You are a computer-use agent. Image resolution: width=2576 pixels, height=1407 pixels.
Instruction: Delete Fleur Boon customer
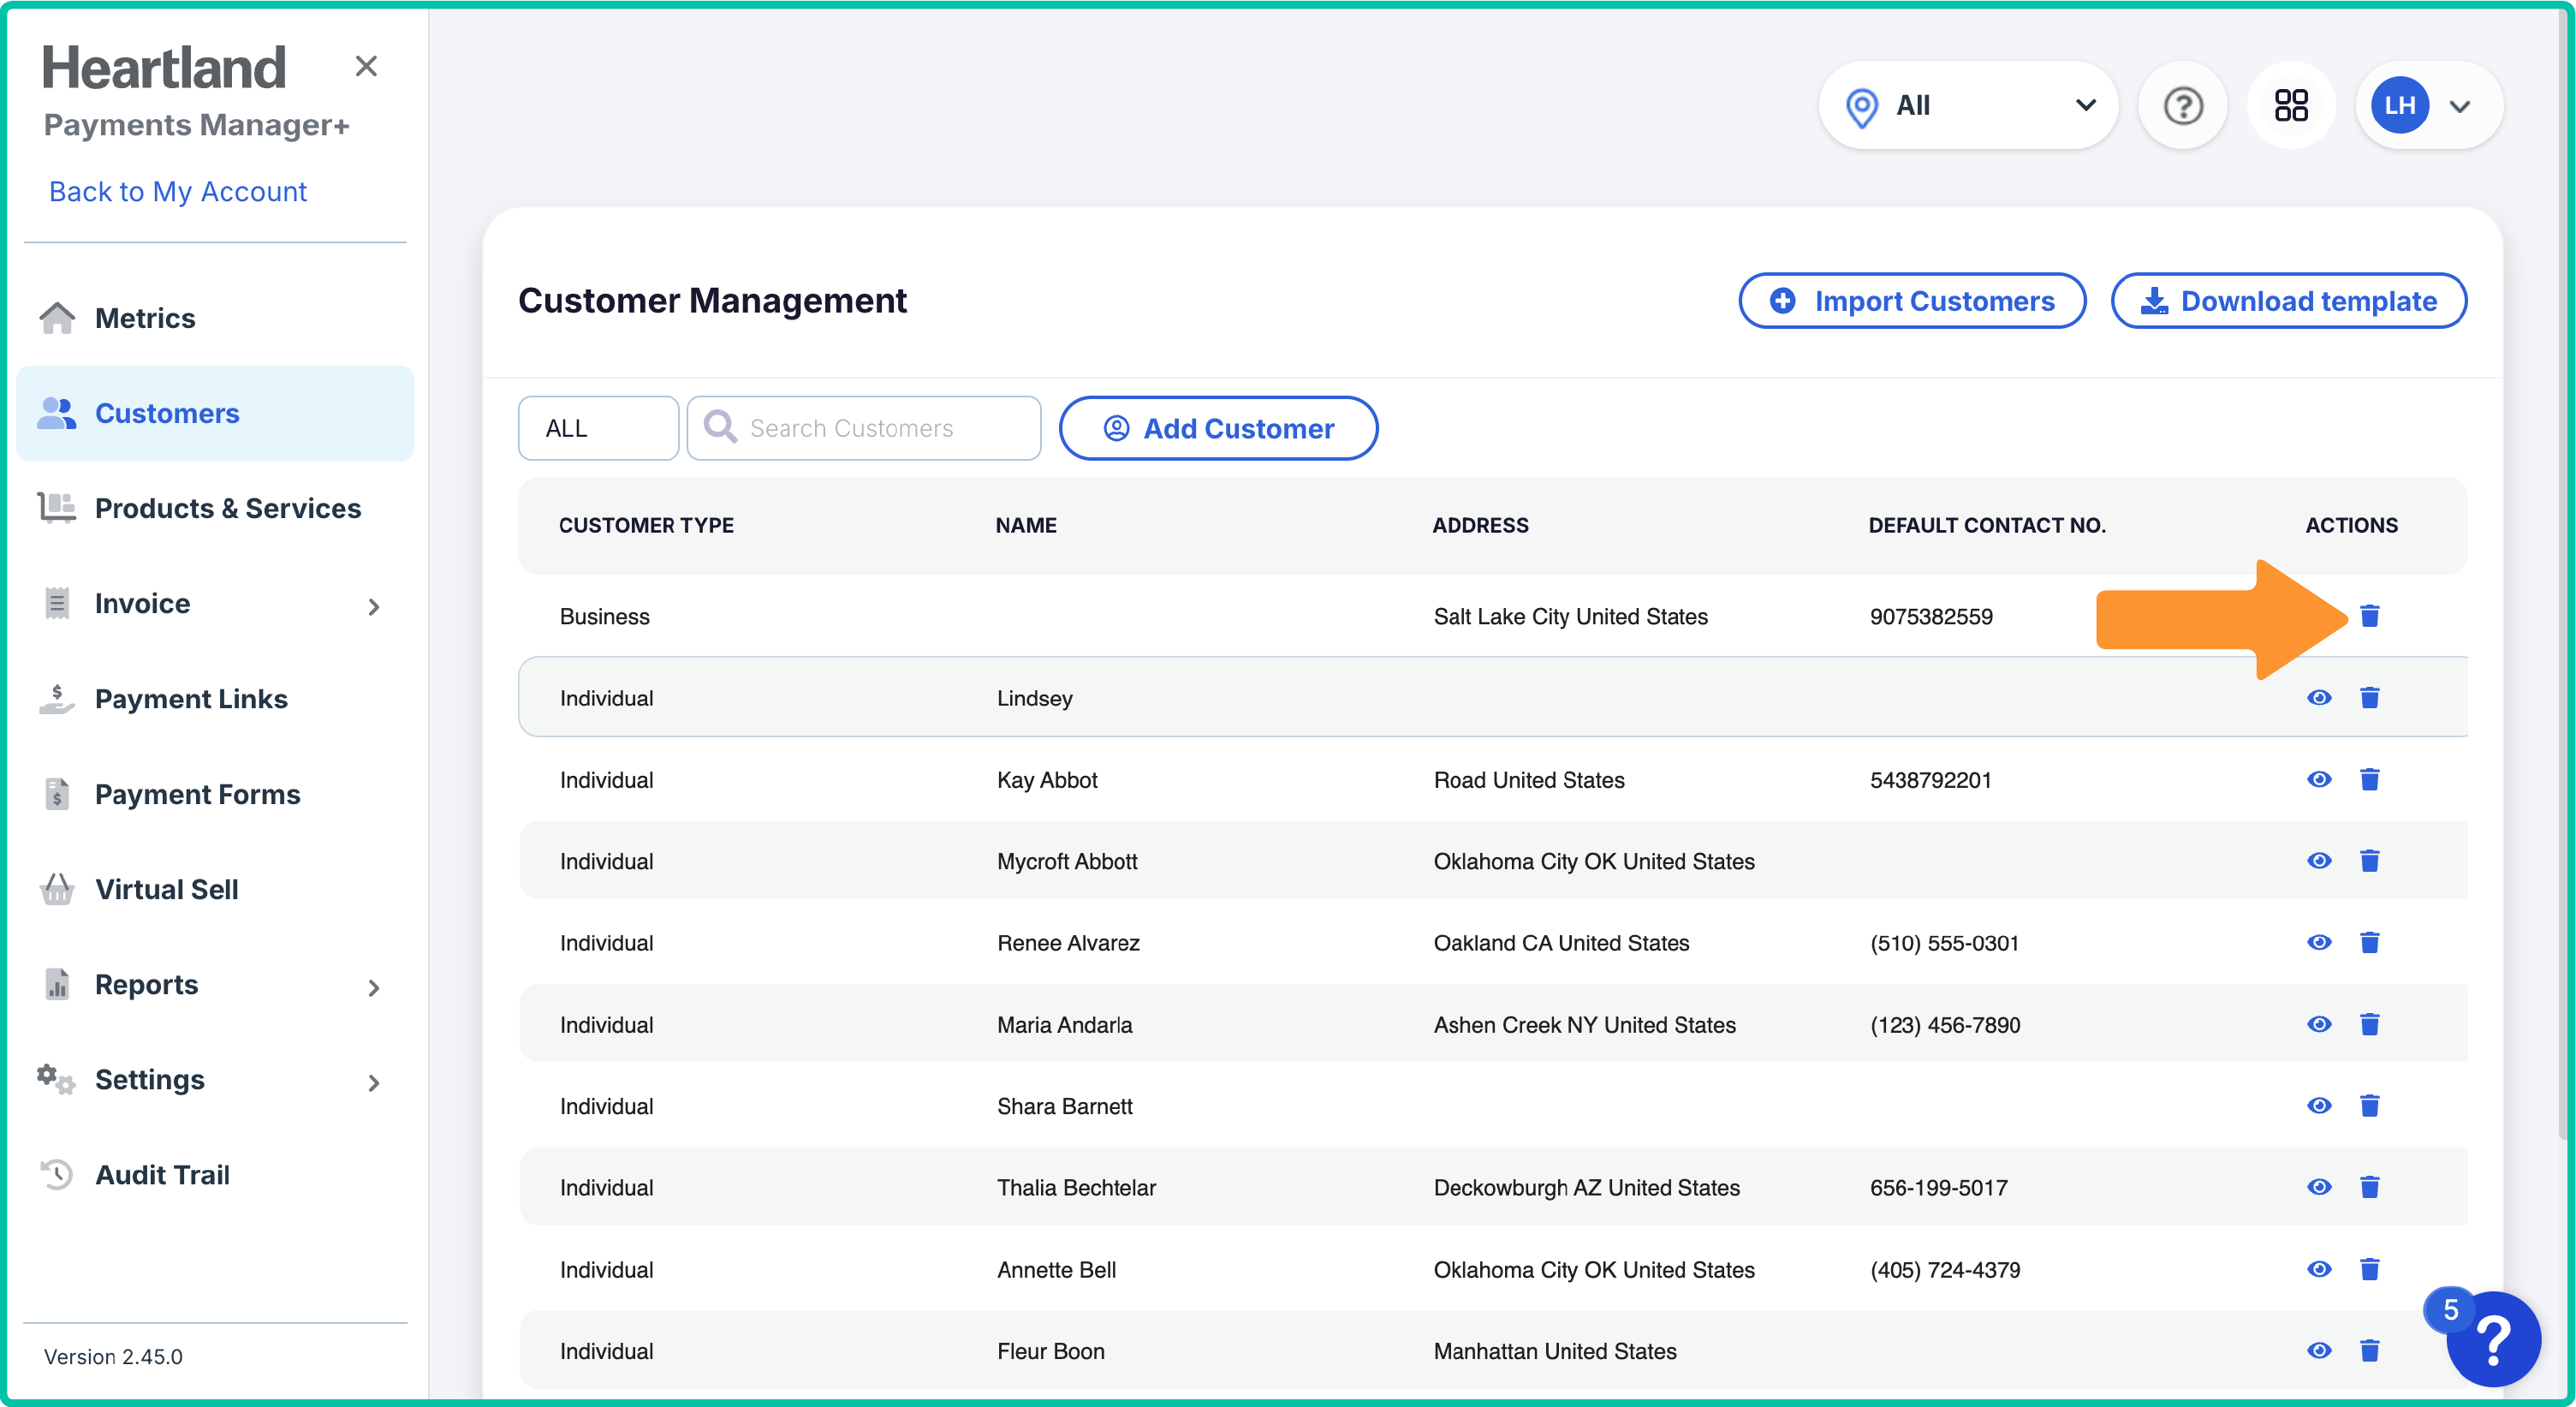point(2369,1351)
